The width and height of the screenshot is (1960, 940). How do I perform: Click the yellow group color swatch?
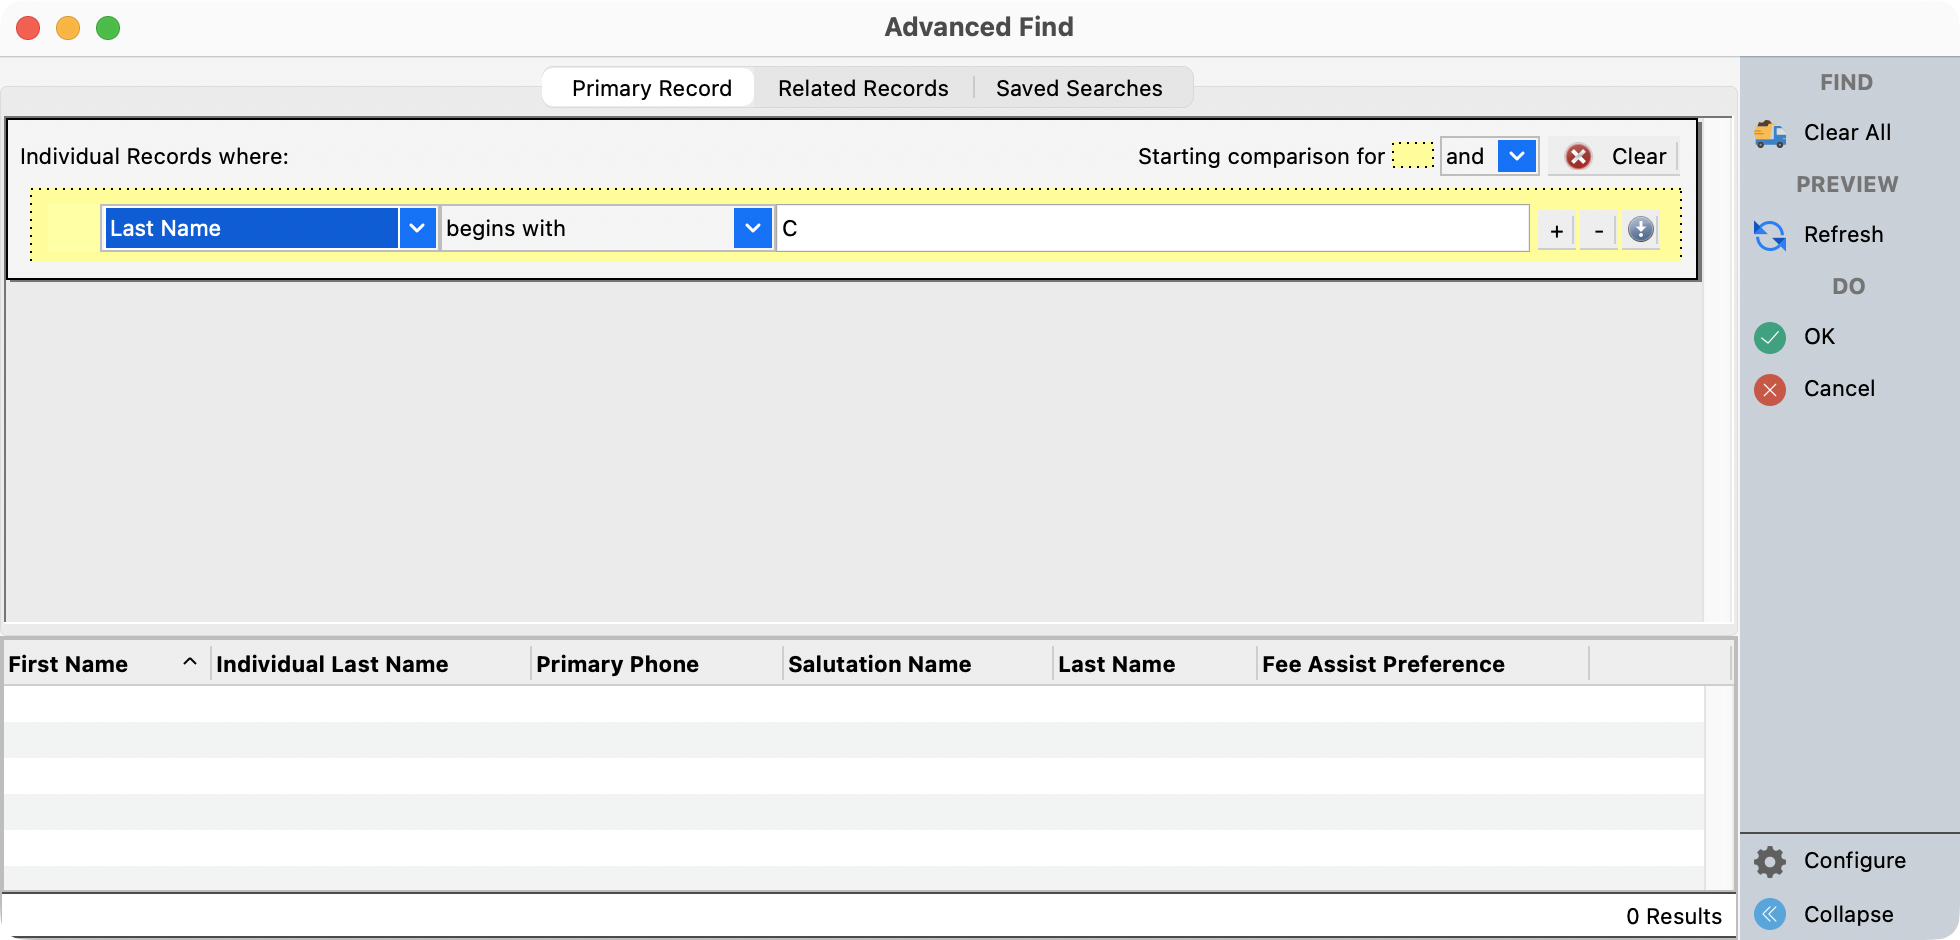pyautogui.click(x=1413, y=155)
